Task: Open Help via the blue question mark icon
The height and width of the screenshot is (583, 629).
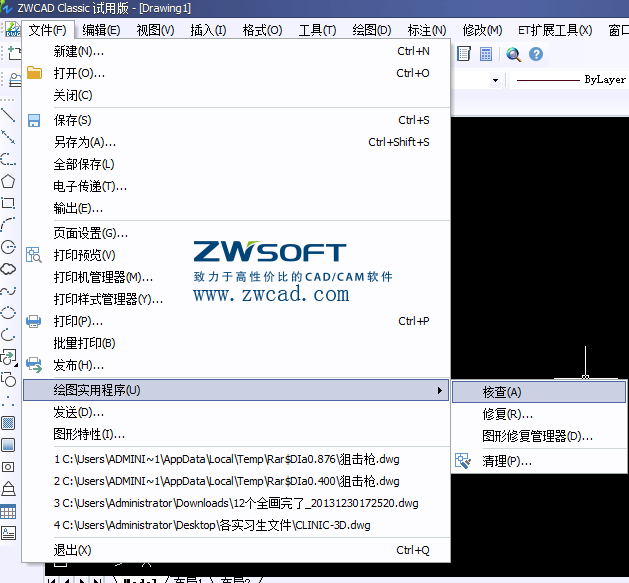Action: click(x=536, y=54)
